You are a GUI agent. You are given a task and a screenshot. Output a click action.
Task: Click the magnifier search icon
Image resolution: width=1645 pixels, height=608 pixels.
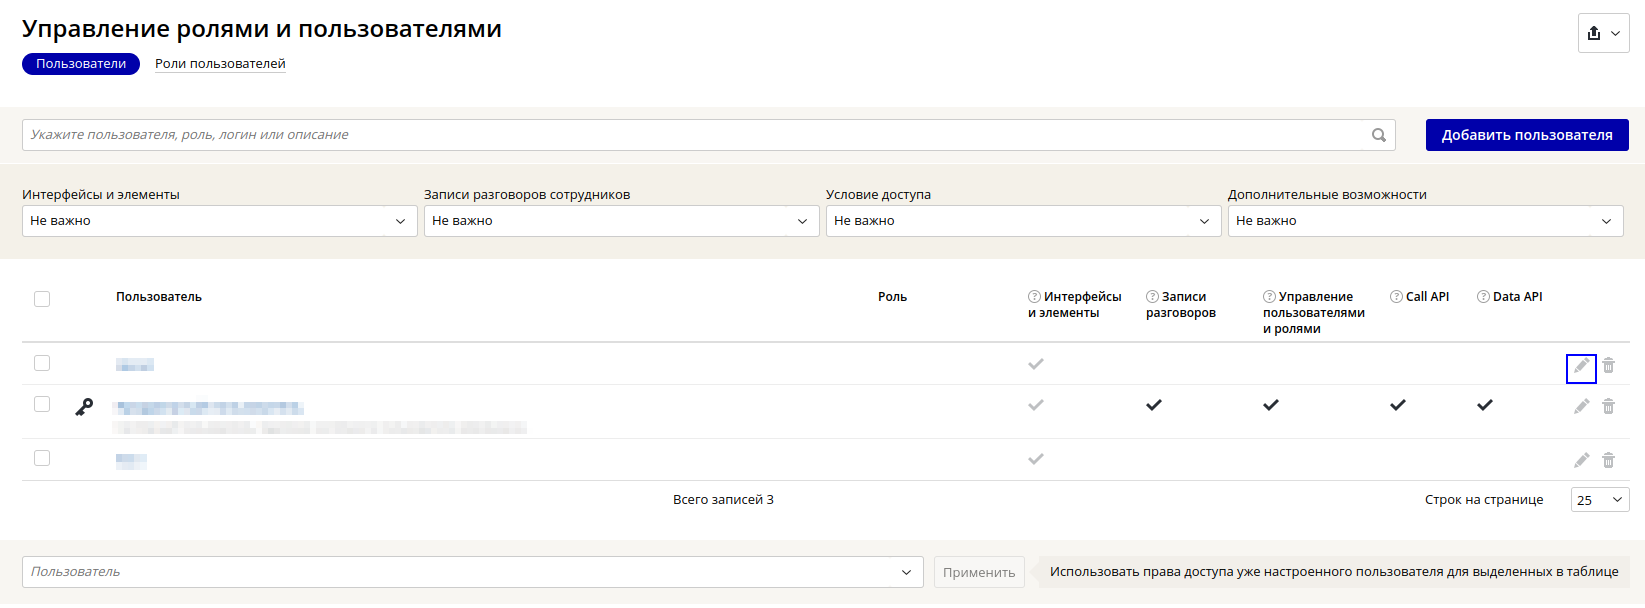pyautogui.click(x=1379, y=135)
